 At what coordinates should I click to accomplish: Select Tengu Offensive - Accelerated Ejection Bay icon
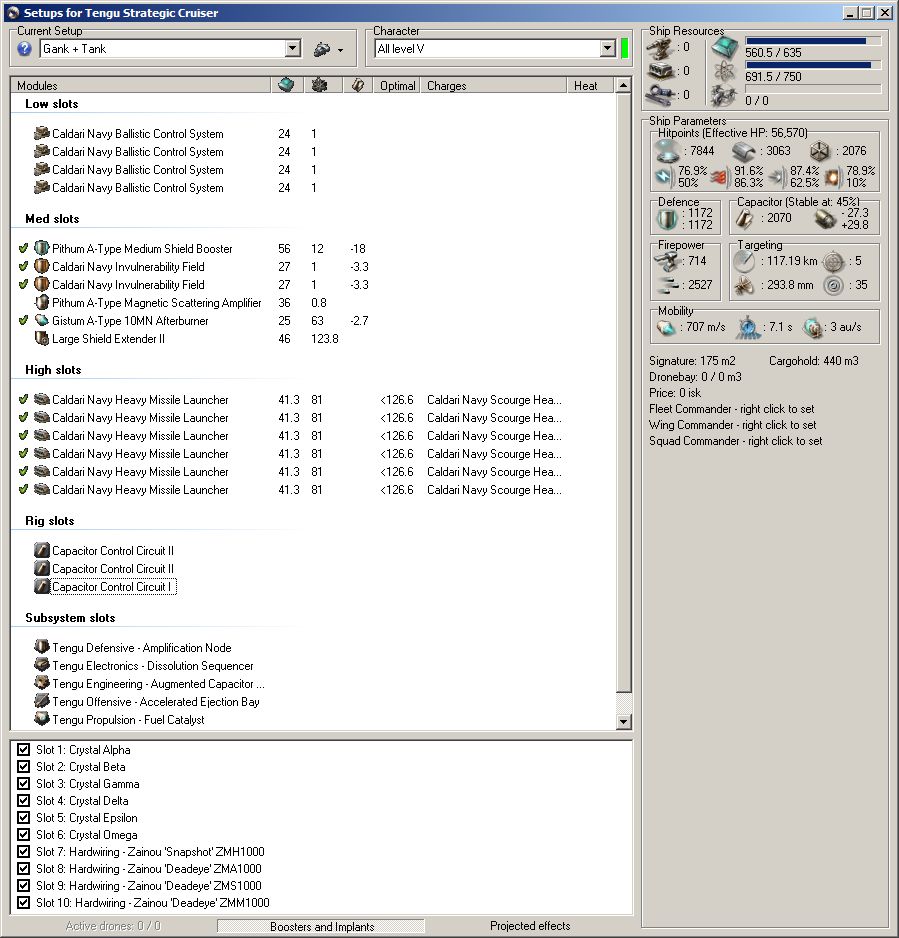(x=41, y=701)
